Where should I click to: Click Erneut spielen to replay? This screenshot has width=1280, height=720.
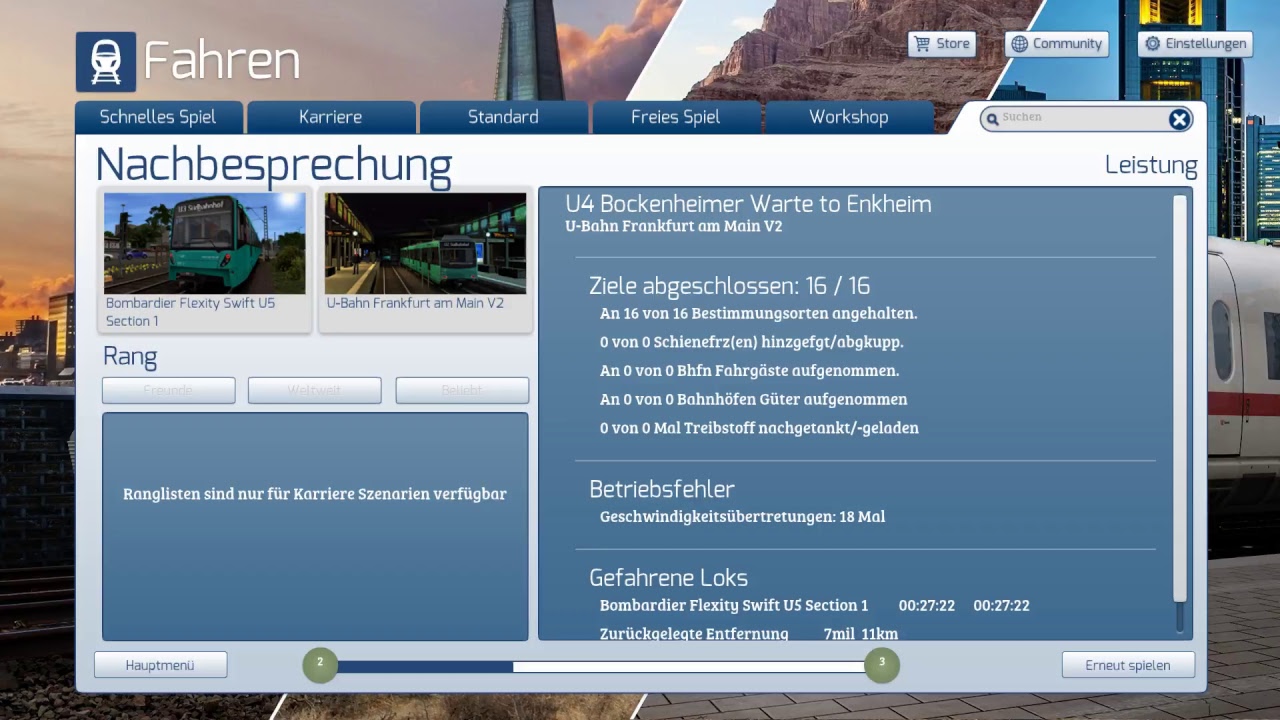click(1128, 665)
